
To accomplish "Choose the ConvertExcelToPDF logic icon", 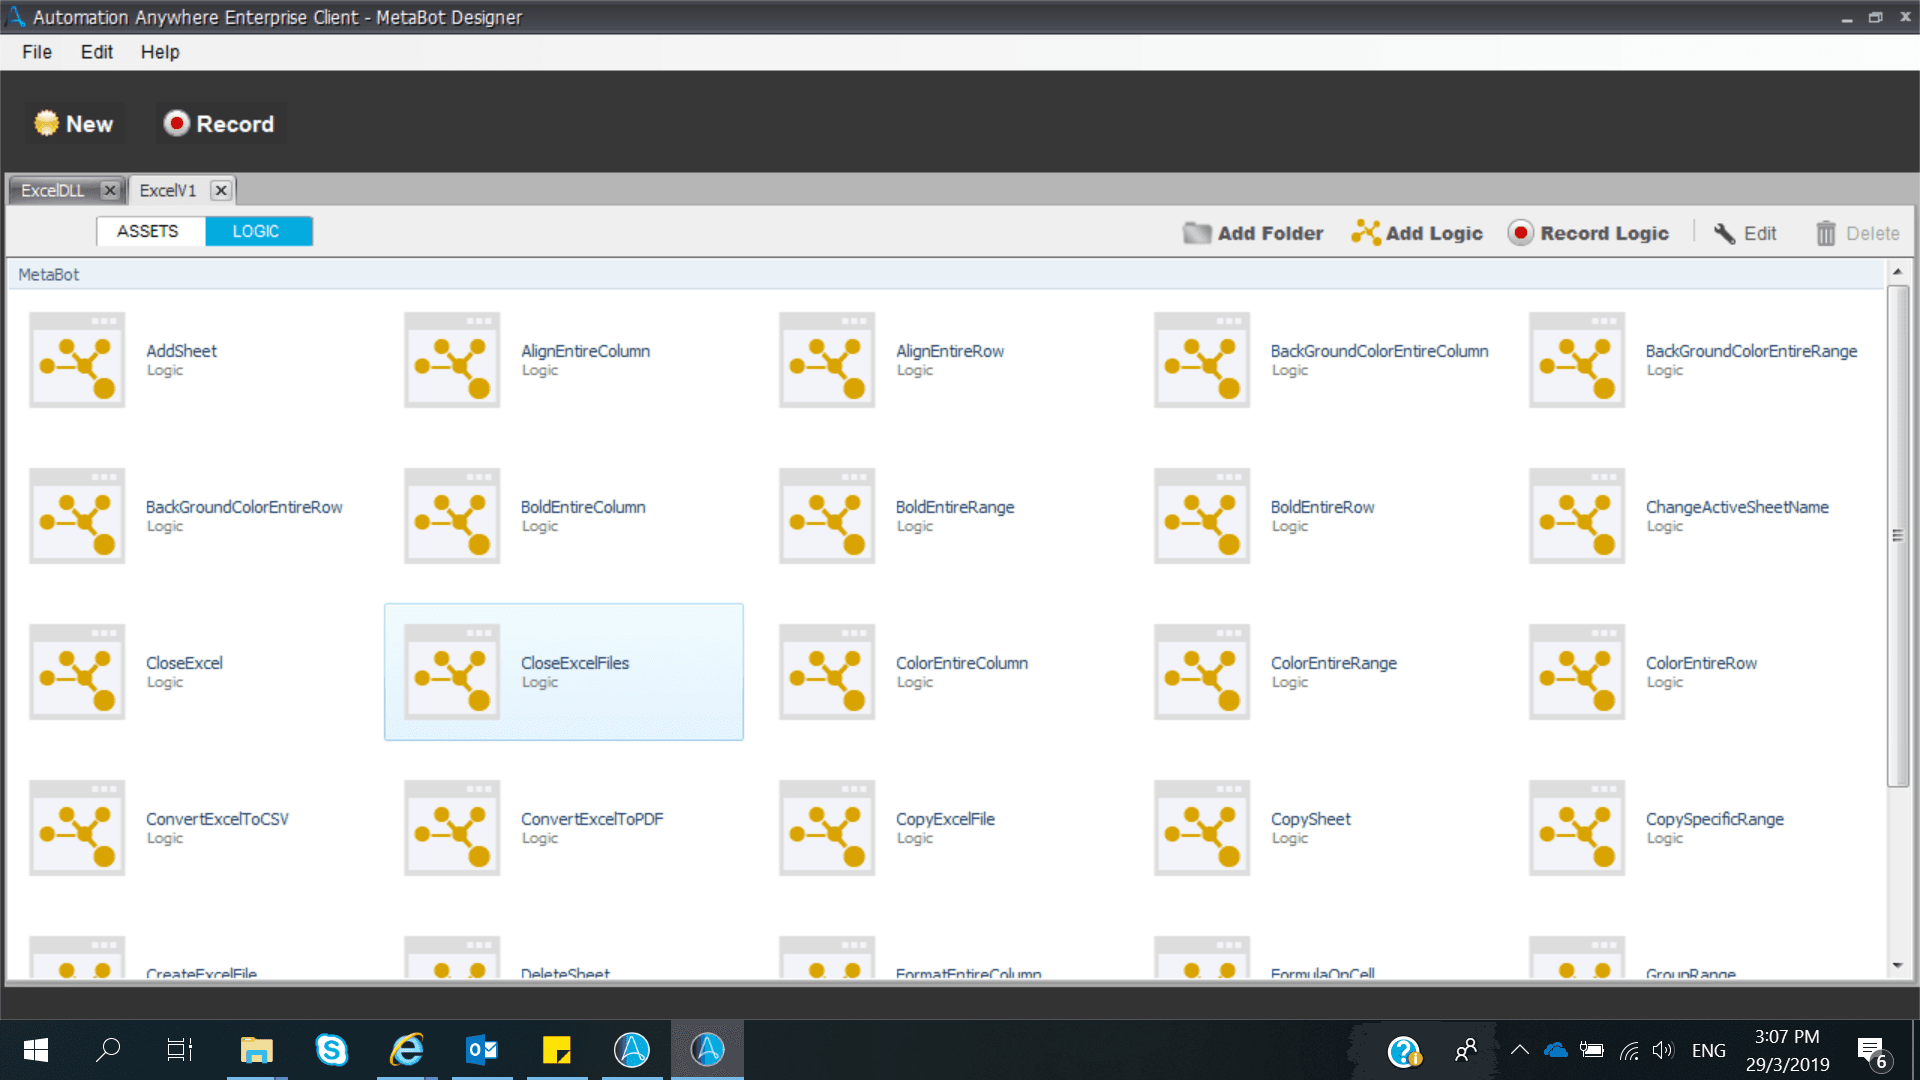I will click(x=452, y=828).
